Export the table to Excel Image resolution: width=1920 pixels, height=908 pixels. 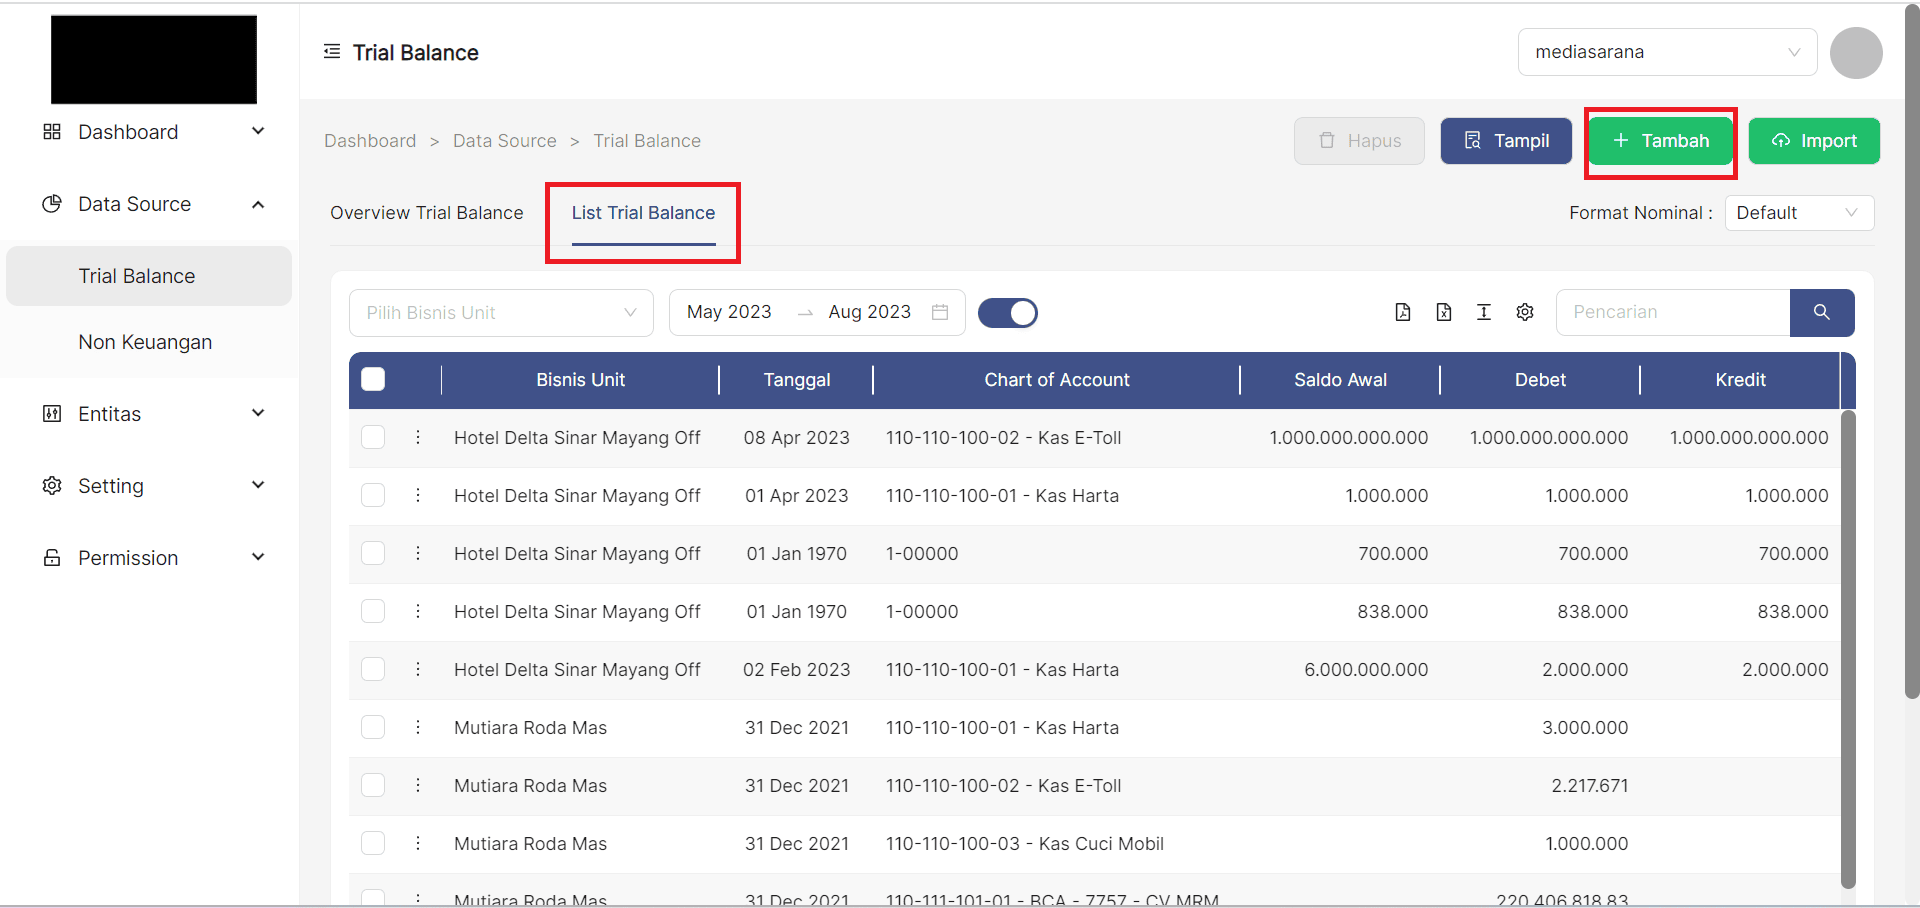coord(1443,312)
